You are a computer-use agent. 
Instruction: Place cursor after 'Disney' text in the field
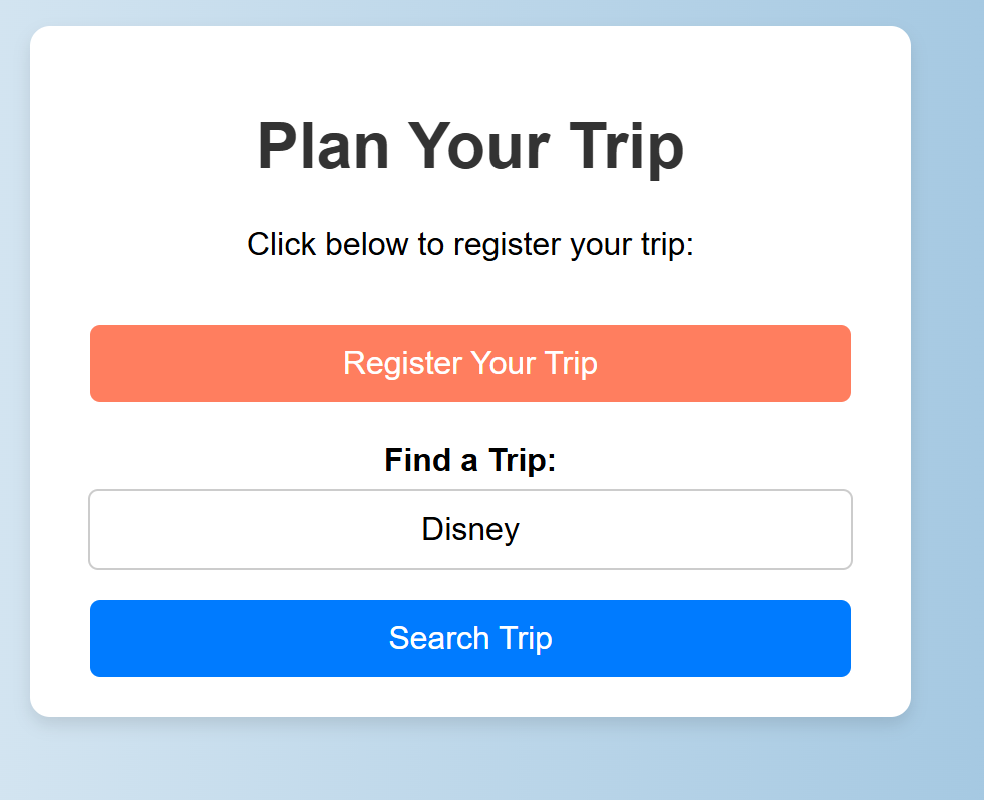tap(521, 530)
